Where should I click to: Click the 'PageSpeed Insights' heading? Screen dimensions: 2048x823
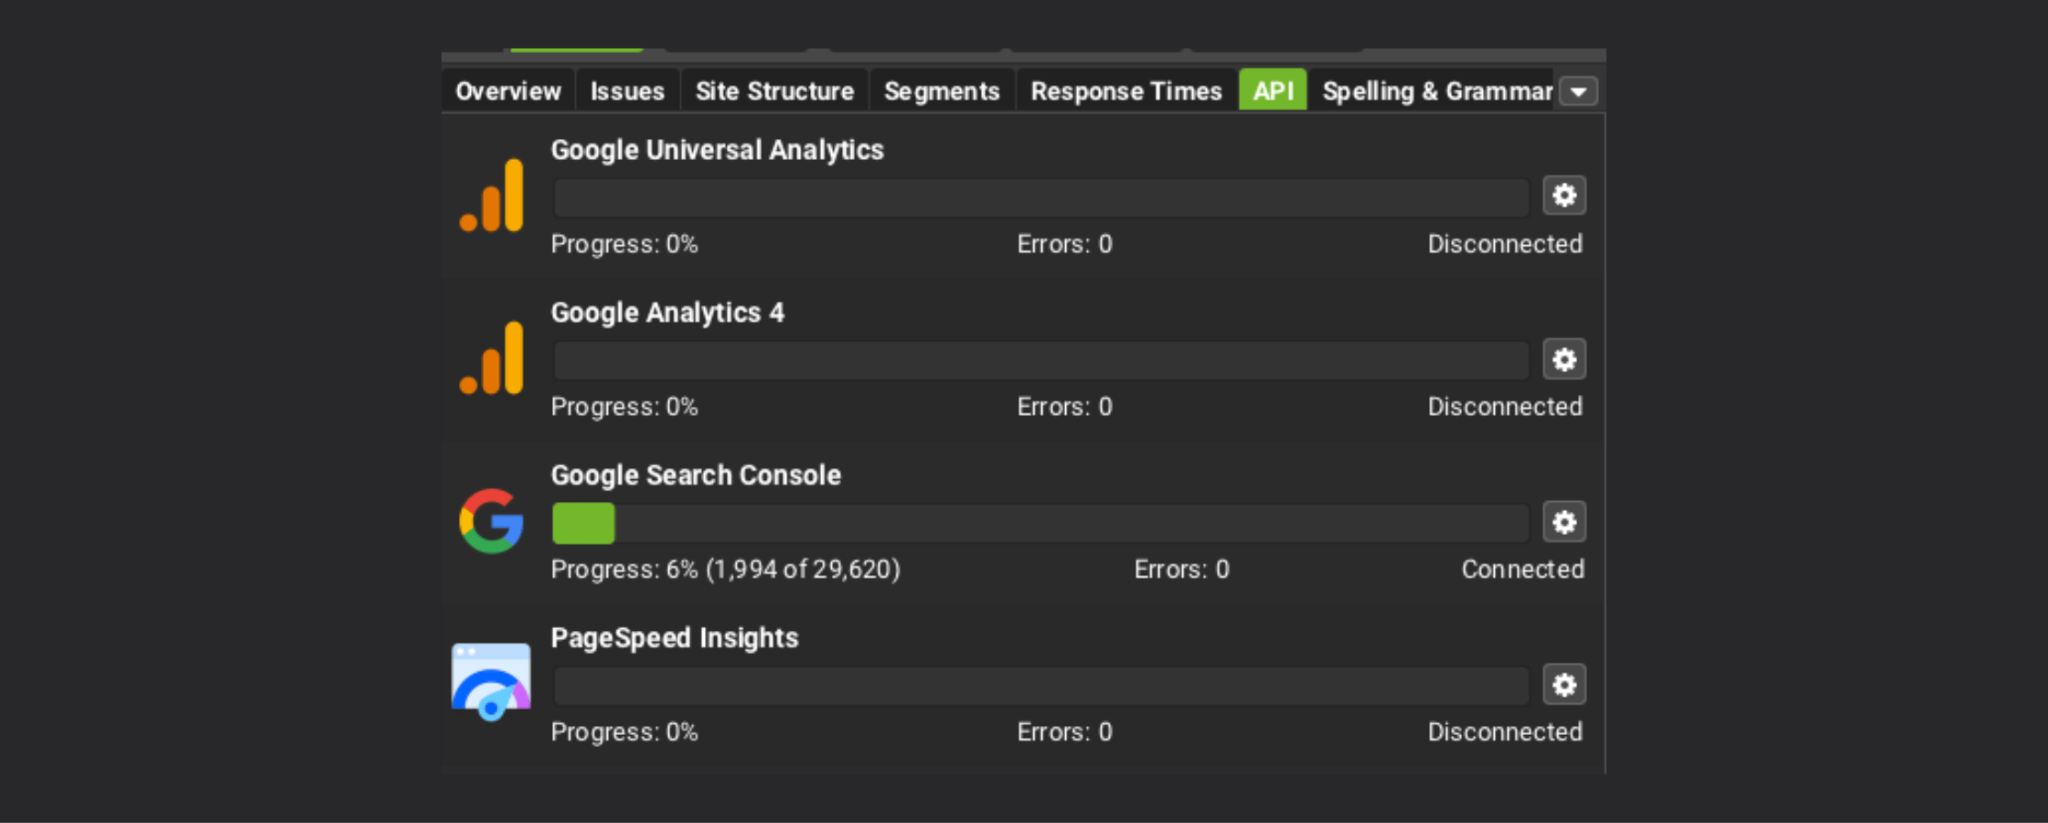(x=674, y=638)
